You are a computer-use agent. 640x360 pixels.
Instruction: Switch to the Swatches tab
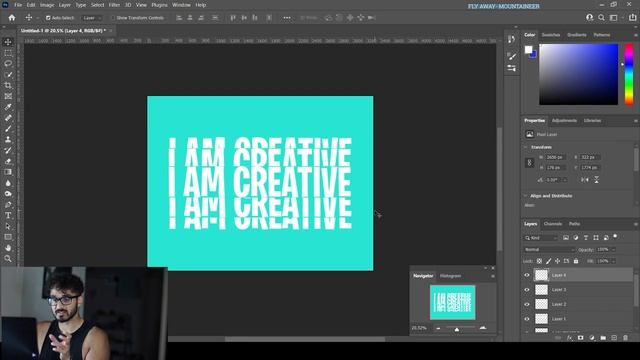pyautogui.click(x=551, y=35)
